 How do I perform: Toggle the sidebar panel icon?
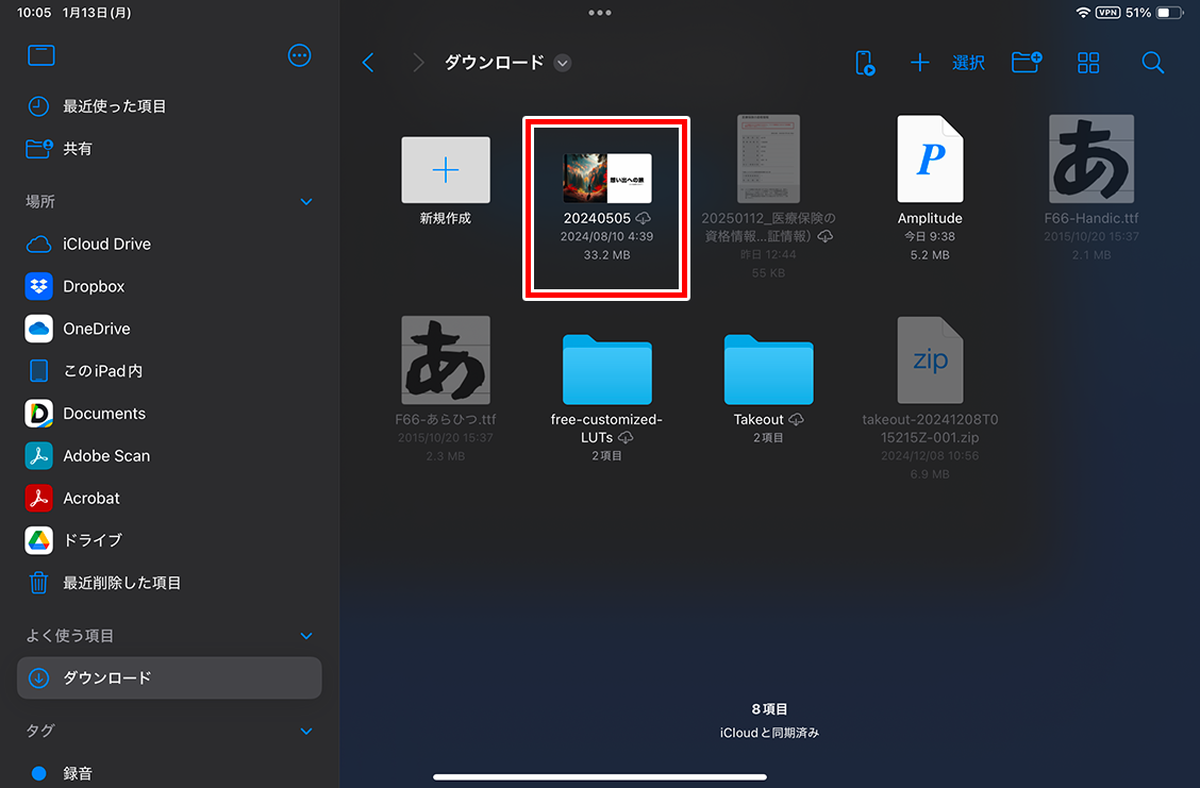(41, 56)
